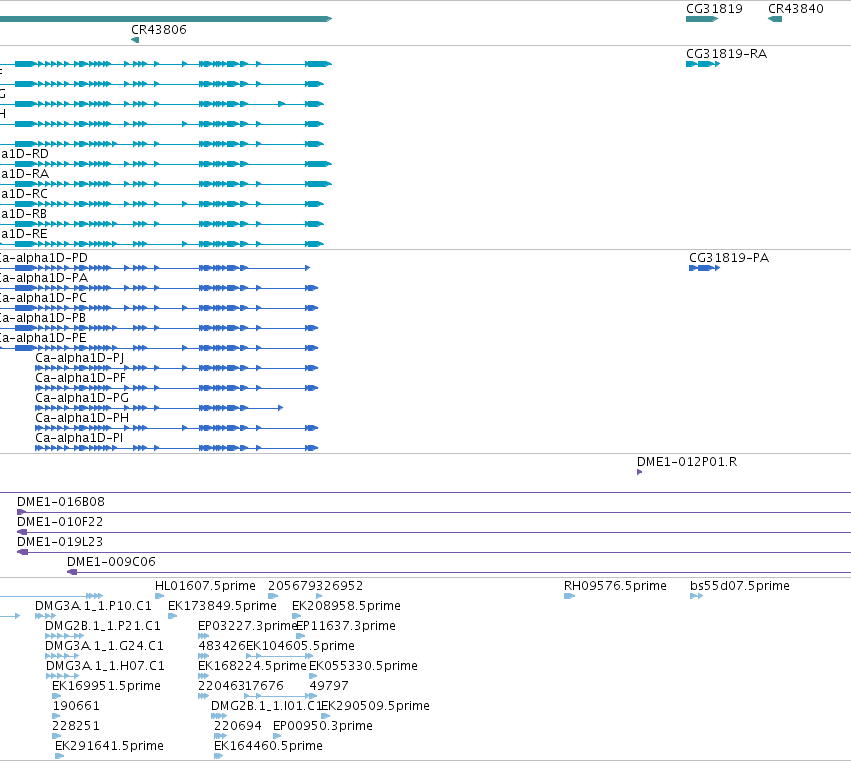Select the a1D-RA transcript label
This screenshot has height=761, width=851.
click(24, 174)
